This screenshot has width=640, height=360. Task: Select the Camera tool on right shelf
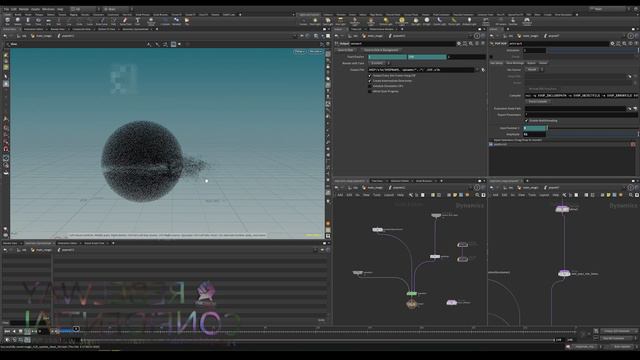303,21
